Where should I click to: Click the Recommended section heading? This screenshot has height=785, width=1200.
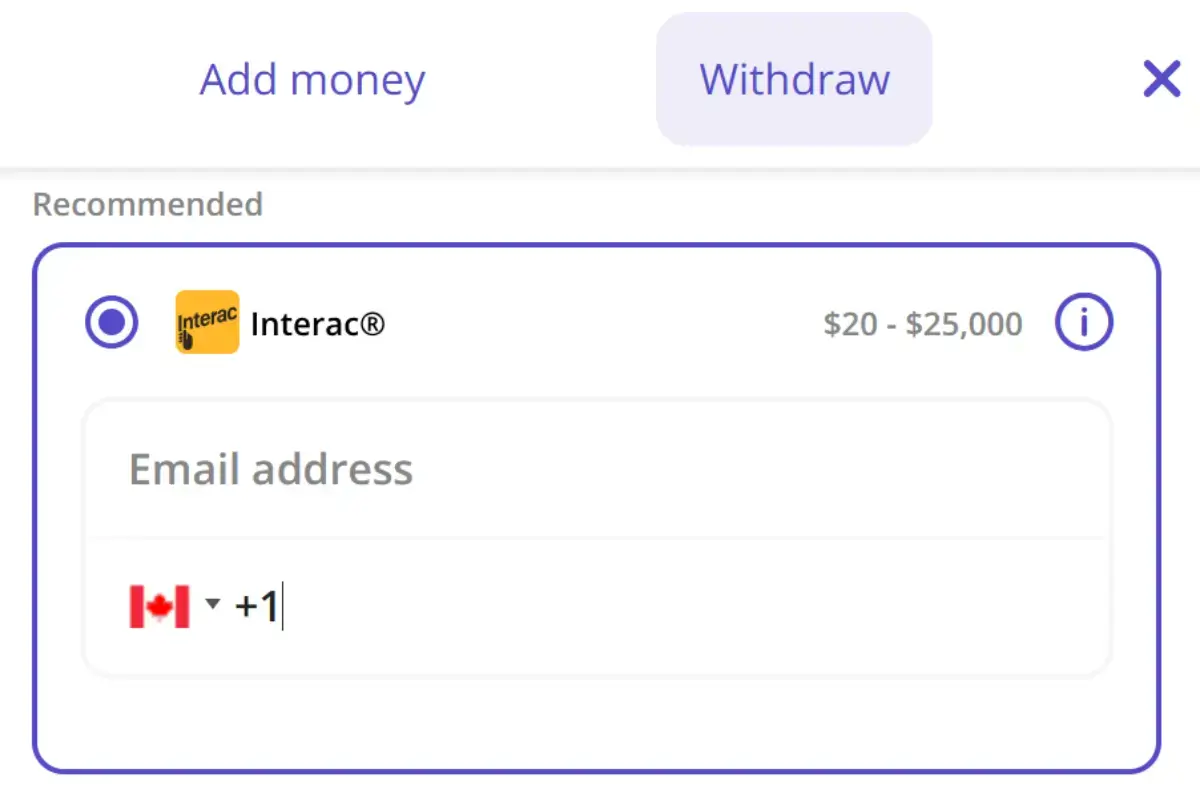coord(147,204)
